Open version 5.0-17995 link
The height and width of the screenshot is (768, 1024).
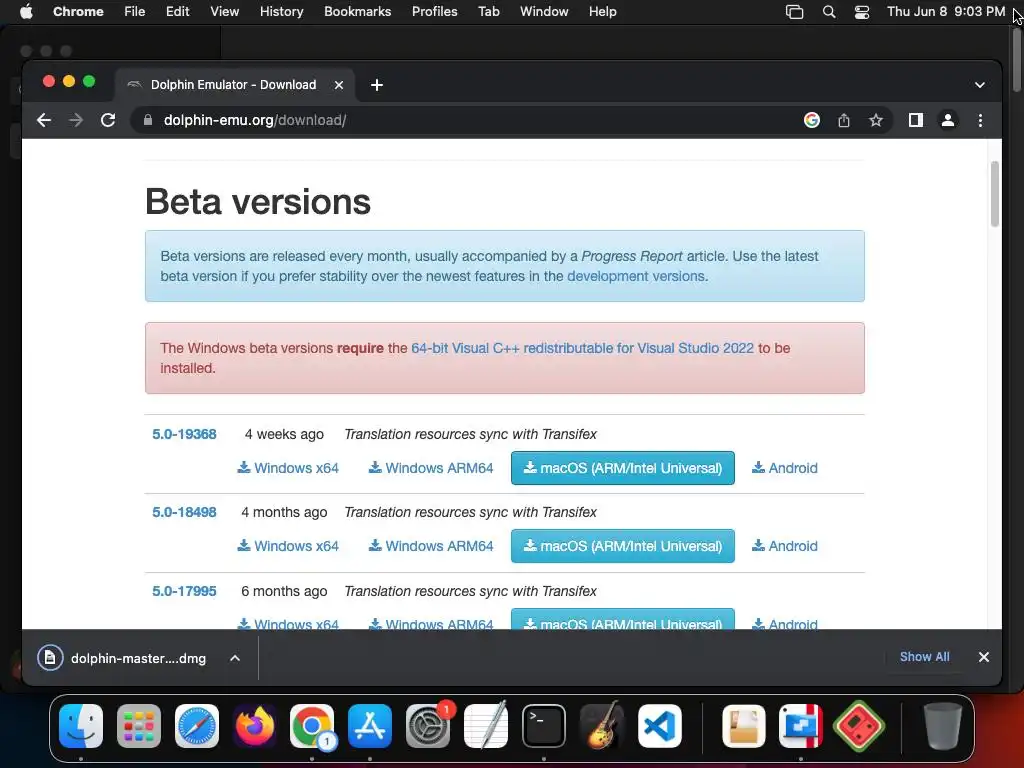[x=184, y=591]
